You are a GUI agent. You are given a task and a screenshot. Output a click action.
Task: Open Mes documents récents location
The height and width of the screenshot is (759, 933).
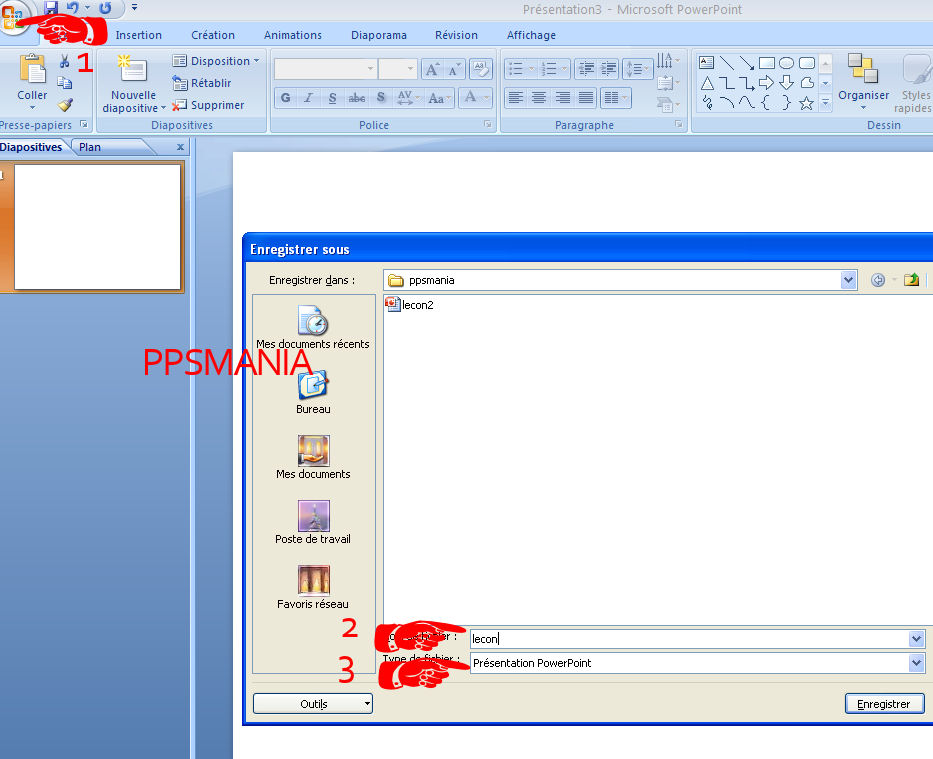(x=313, y=322)
